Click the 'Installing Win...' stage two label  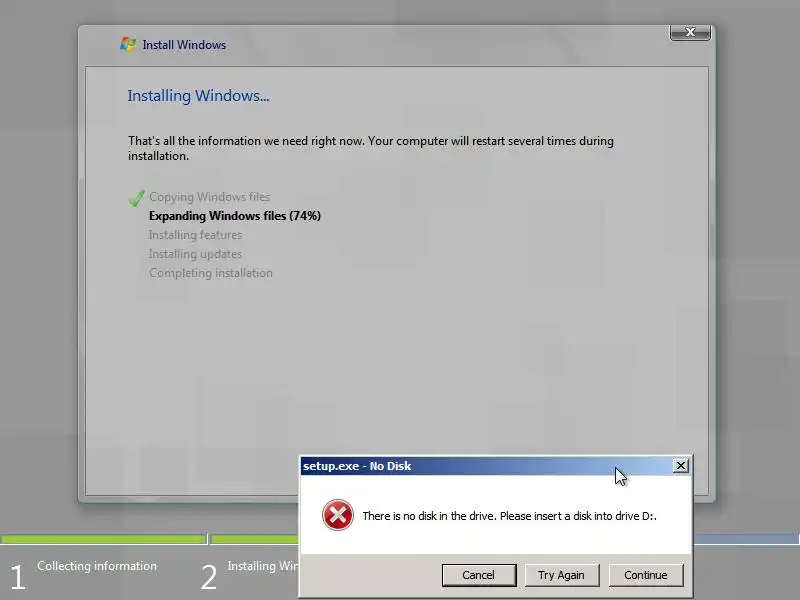click(263, 566)
